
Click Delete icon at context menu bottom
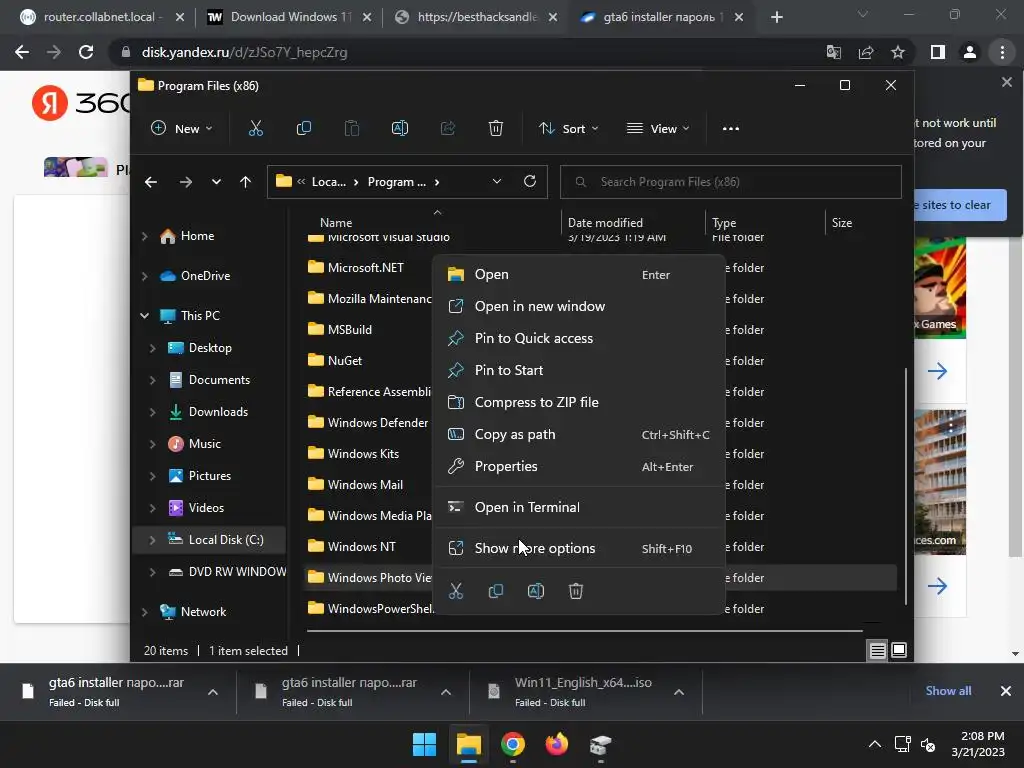(x=575, y=592)
